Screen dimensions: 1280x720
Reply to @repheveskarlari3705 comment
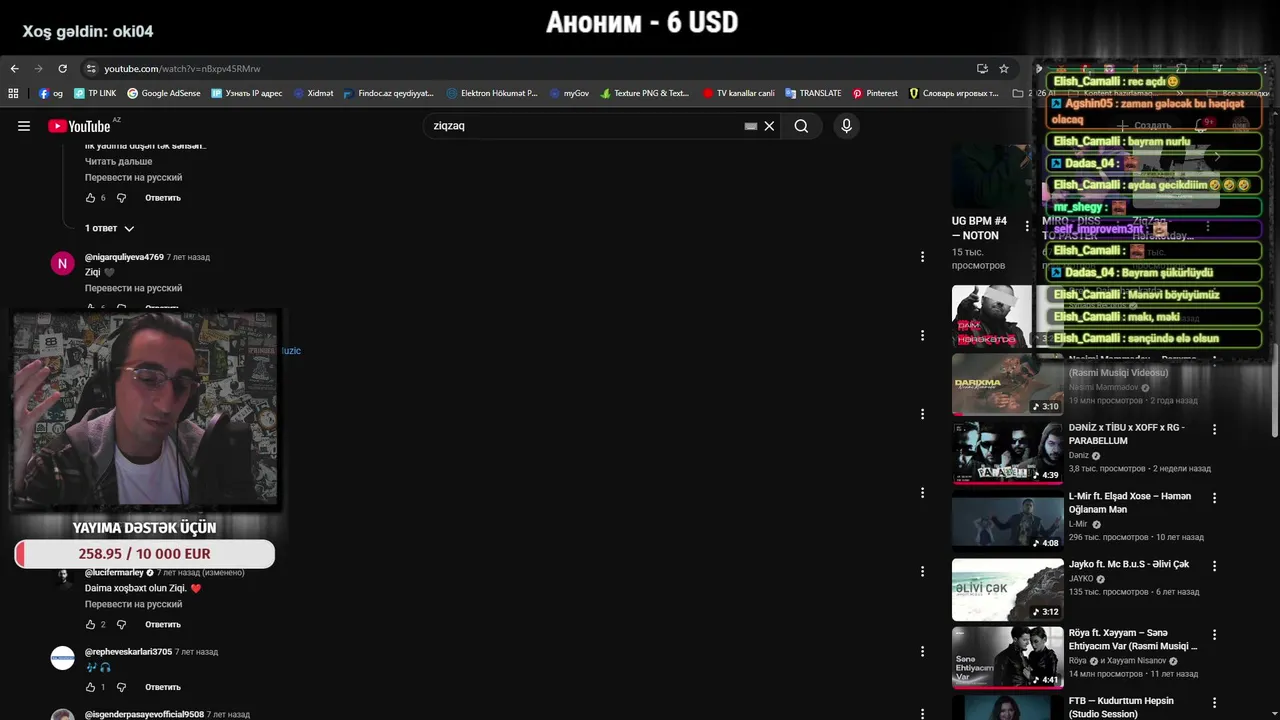[x=163, y=688]
